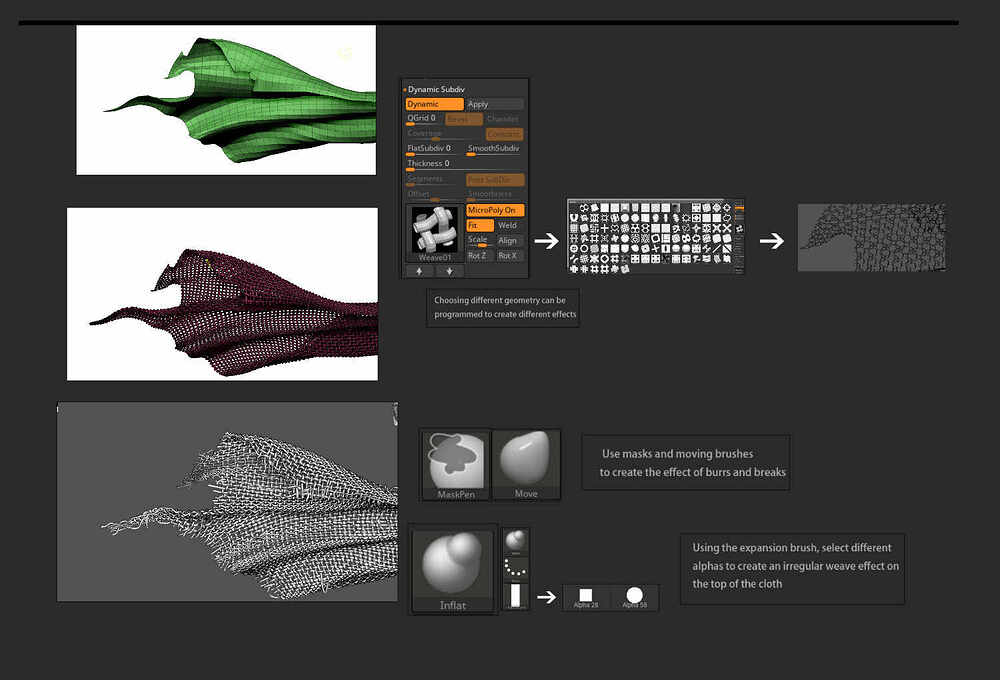Image resolution: width=1000 pixels, height=680 pixels.
Task: Toggle the Dynamic subdivision button
Action: pos(434,104)
